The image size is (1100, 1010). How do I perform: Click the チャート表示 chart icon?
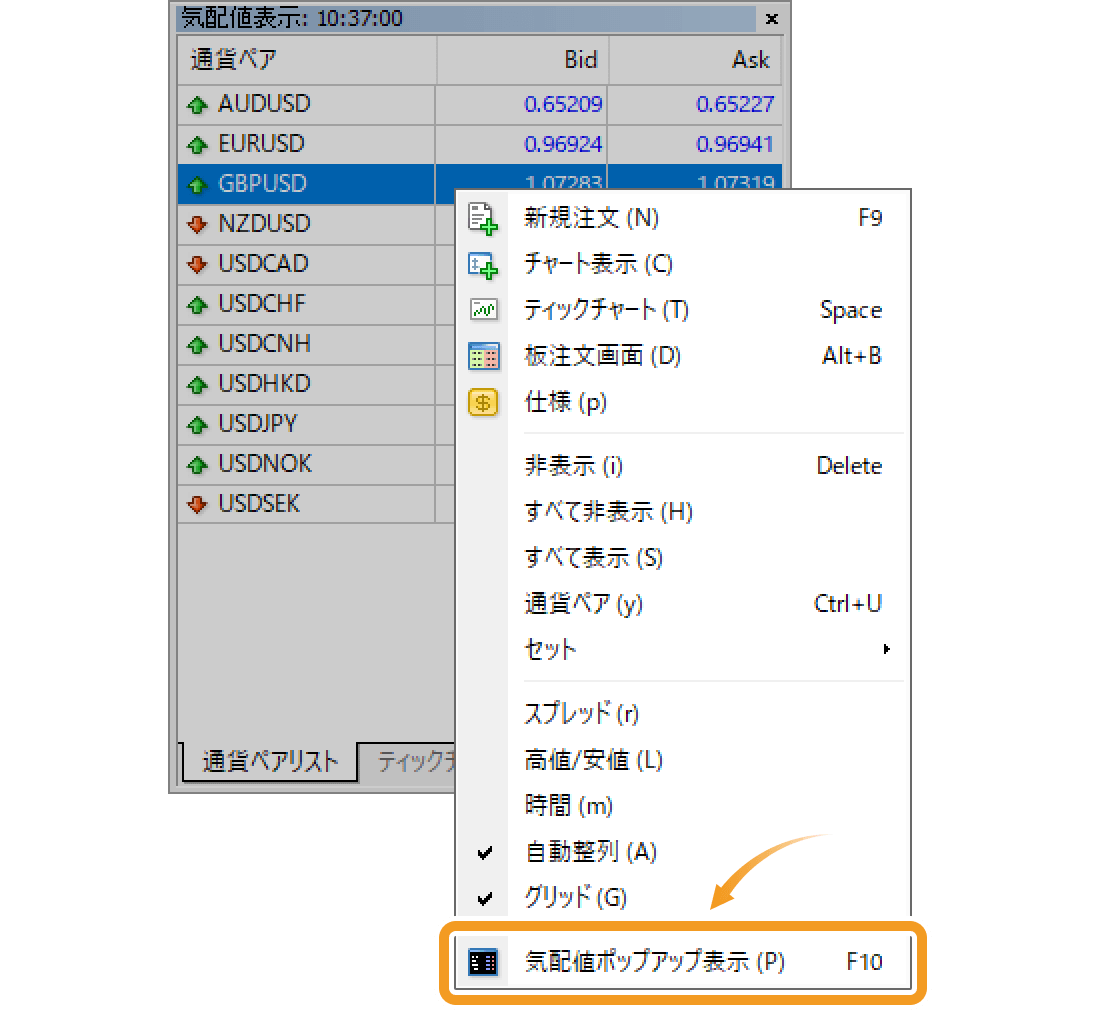(x=483, y=264)
